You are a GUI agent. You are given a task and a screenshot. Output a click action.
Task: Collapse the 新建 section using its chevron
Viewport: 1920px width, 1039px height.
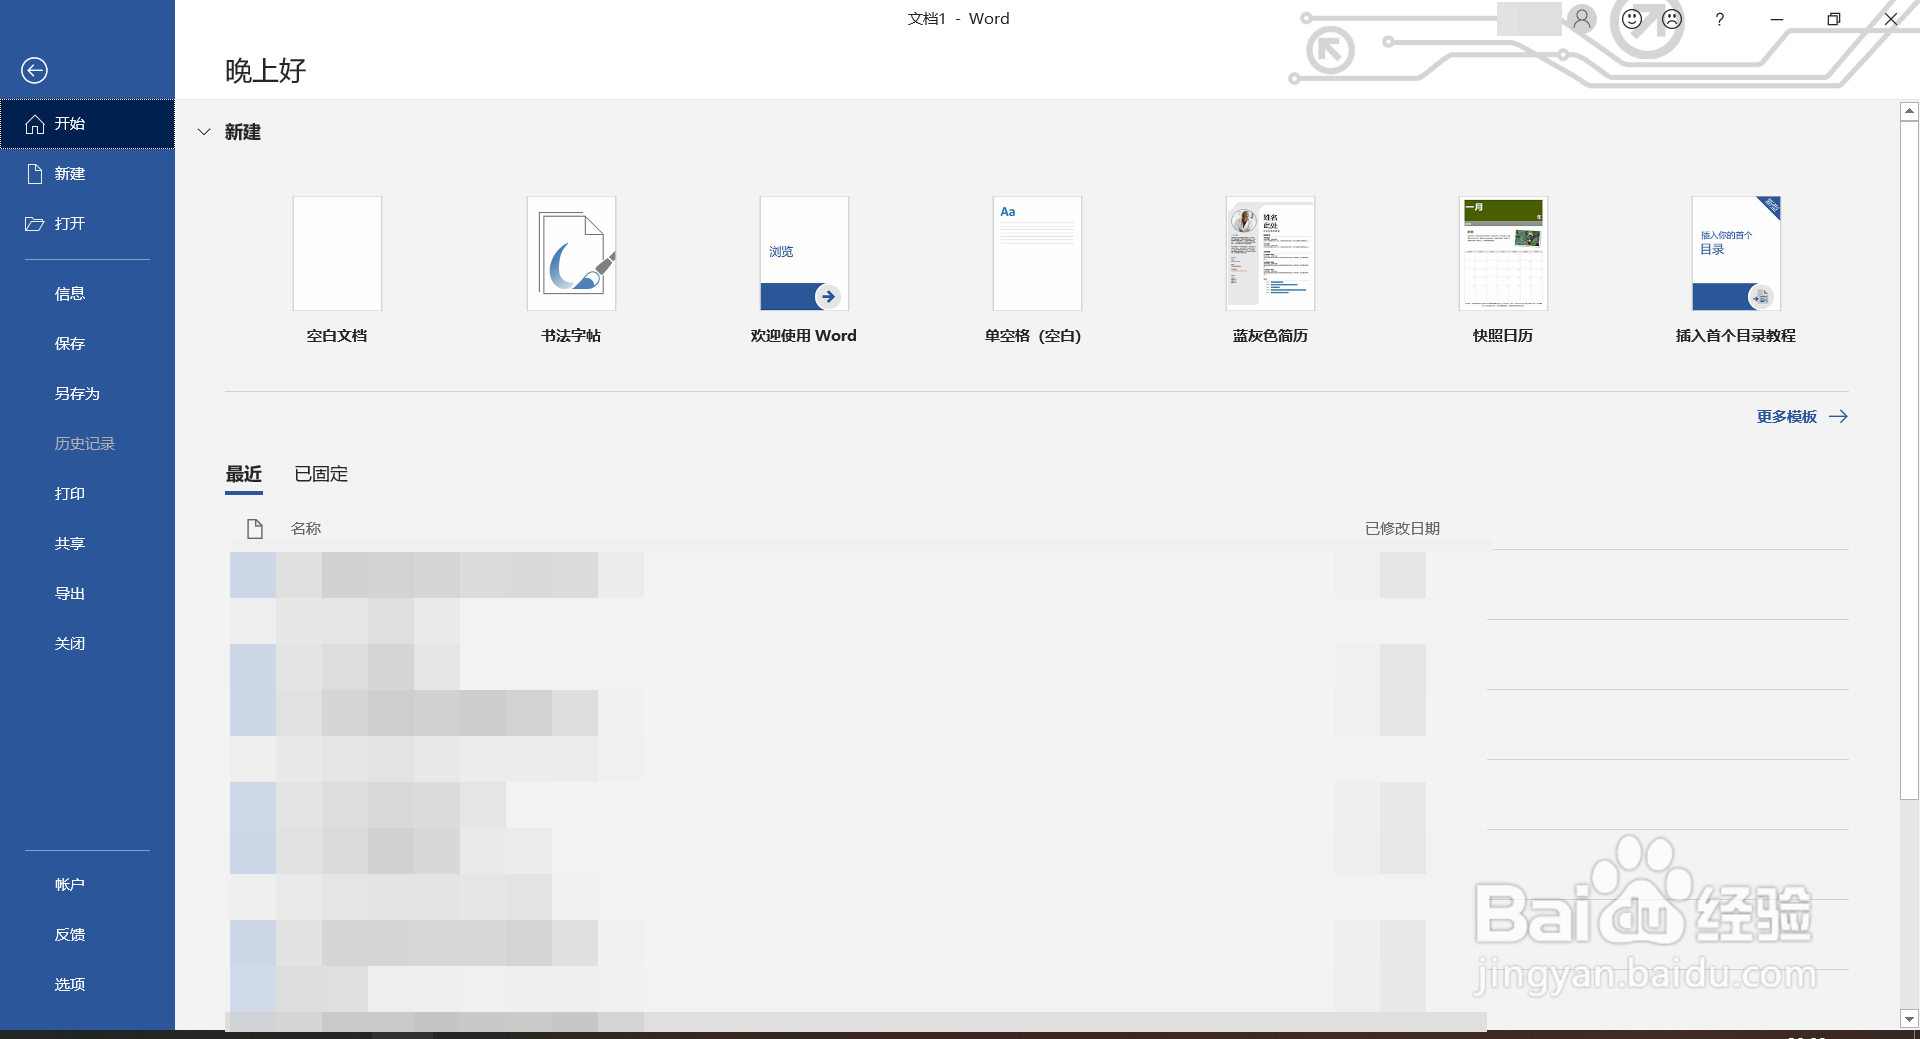tap(205, 132)
